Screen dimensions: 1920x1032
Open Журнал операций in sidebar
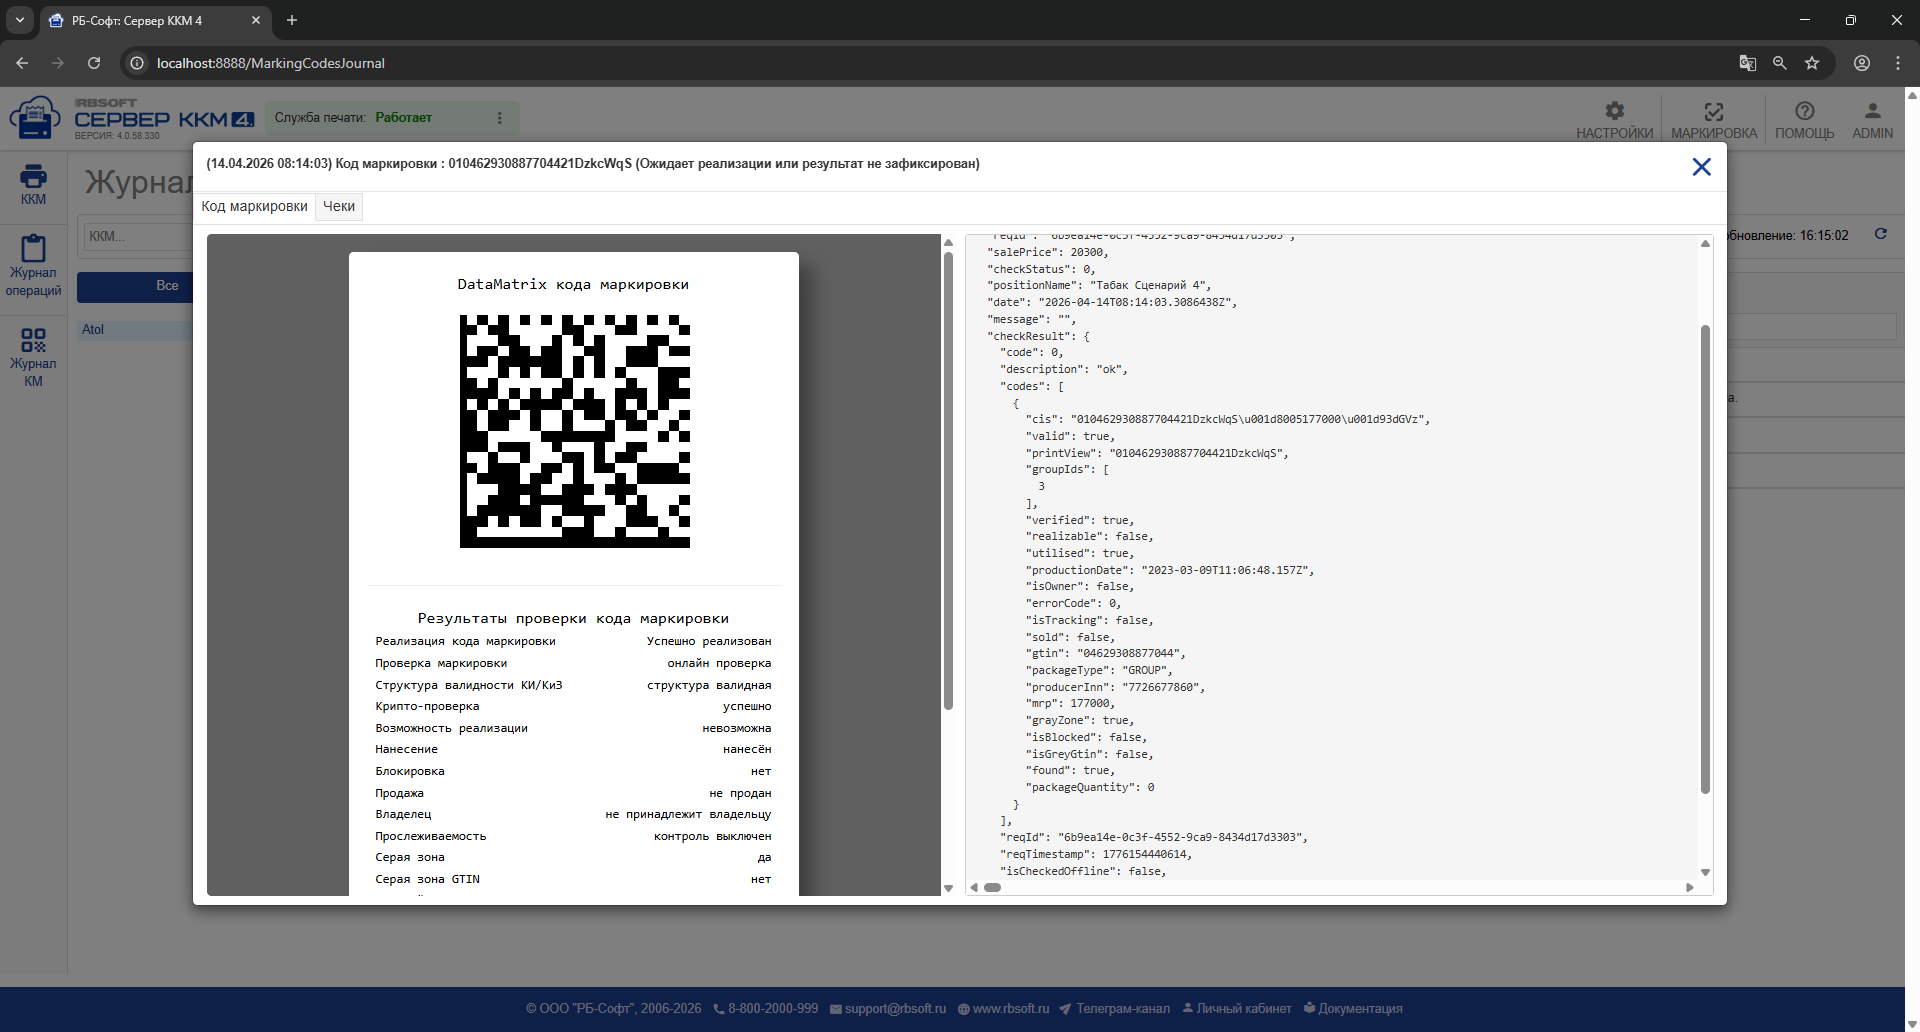(x=33, y=266)
